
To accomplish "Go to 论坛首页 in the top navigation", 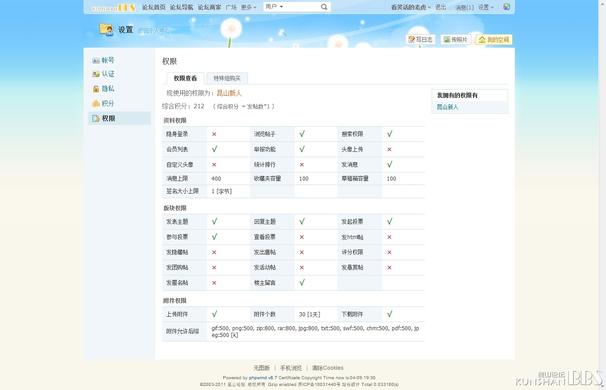I will coord(154,7).
